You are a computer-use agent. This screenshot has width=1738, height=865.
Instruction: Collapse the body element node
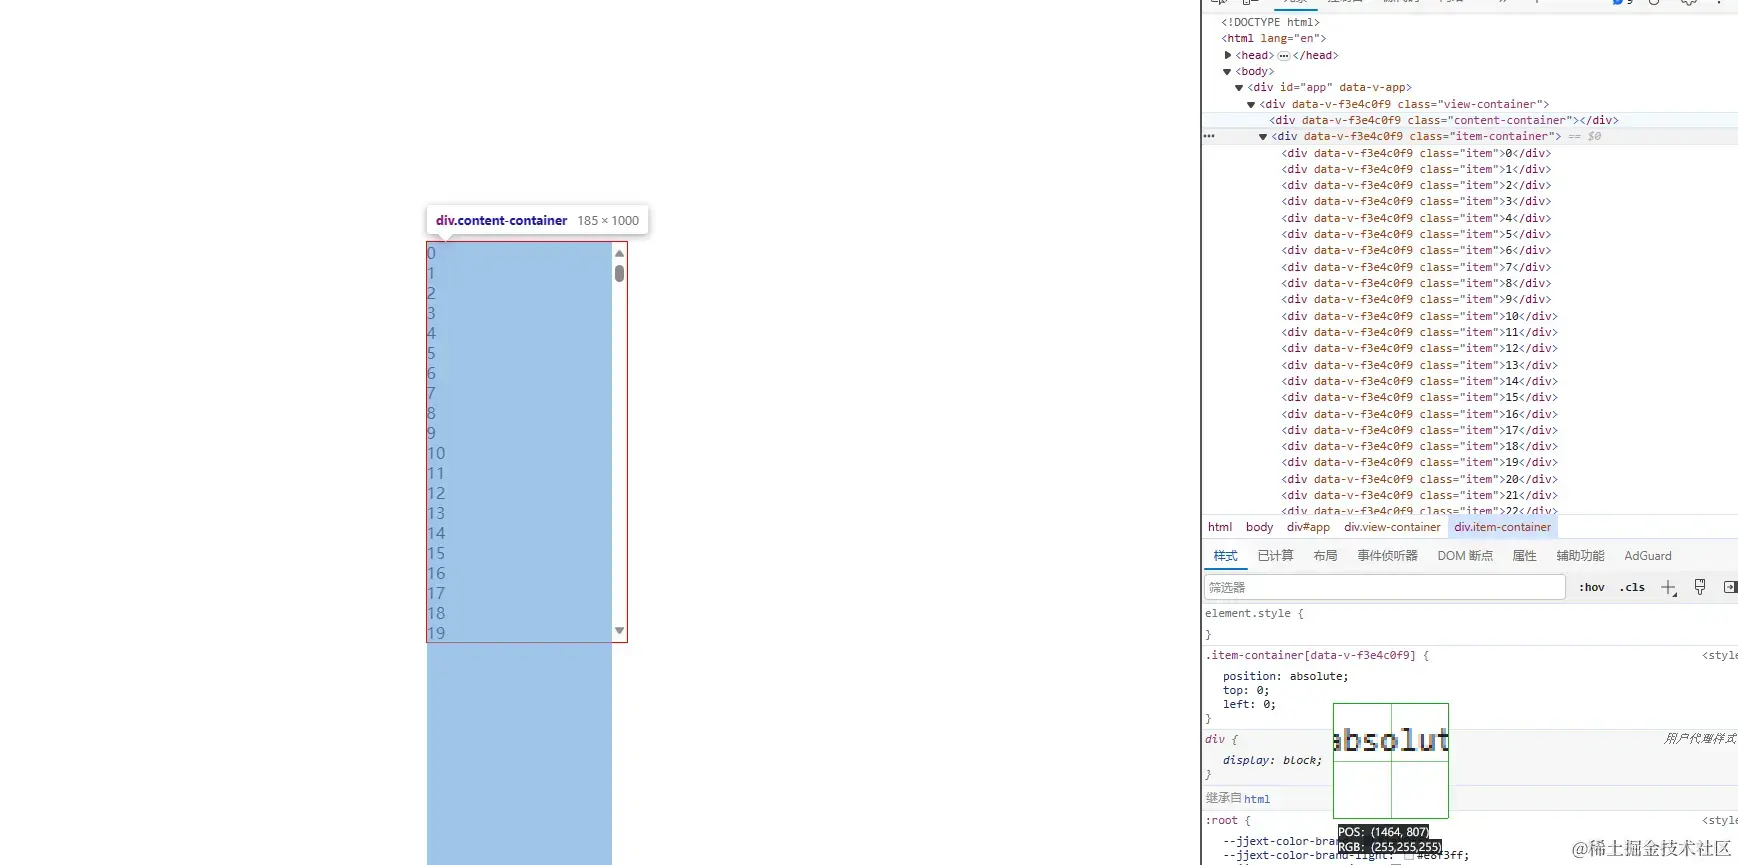(x=1228, y=72)
